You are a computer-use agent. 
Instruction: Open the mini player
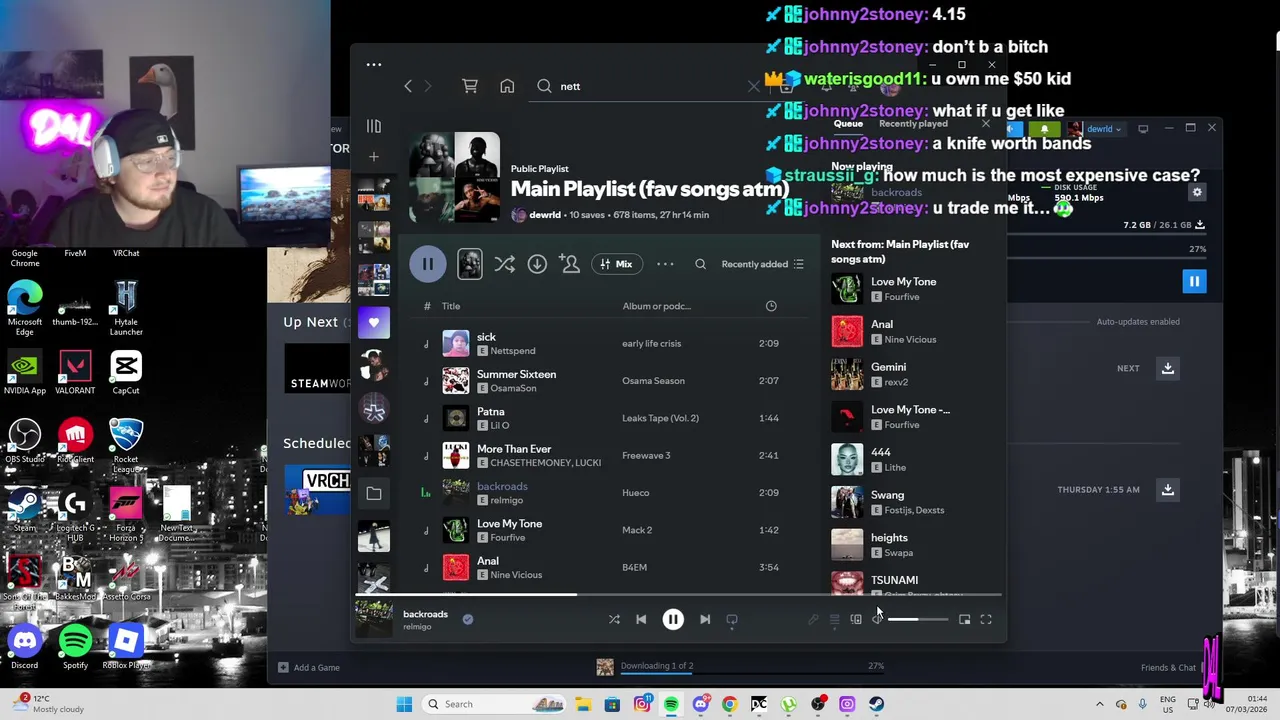(964, 620)
